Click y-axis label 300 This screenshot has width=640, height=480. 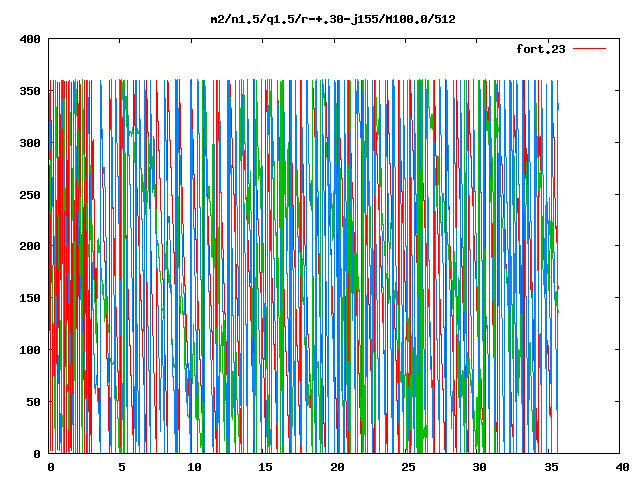(30, 143)
